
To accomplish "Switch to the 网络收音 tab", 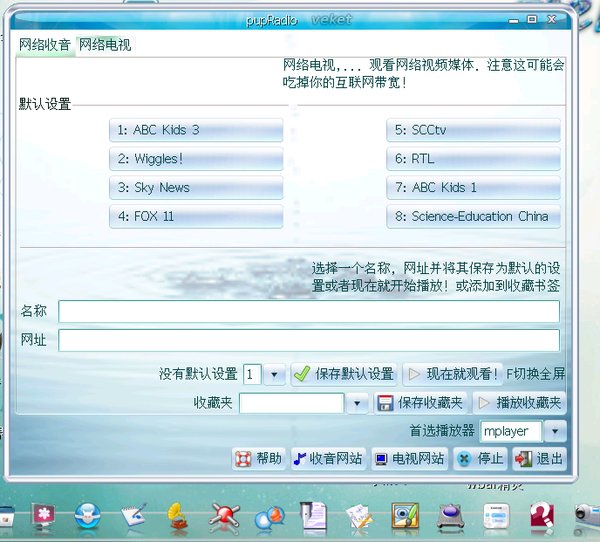I will pos(45,45).
